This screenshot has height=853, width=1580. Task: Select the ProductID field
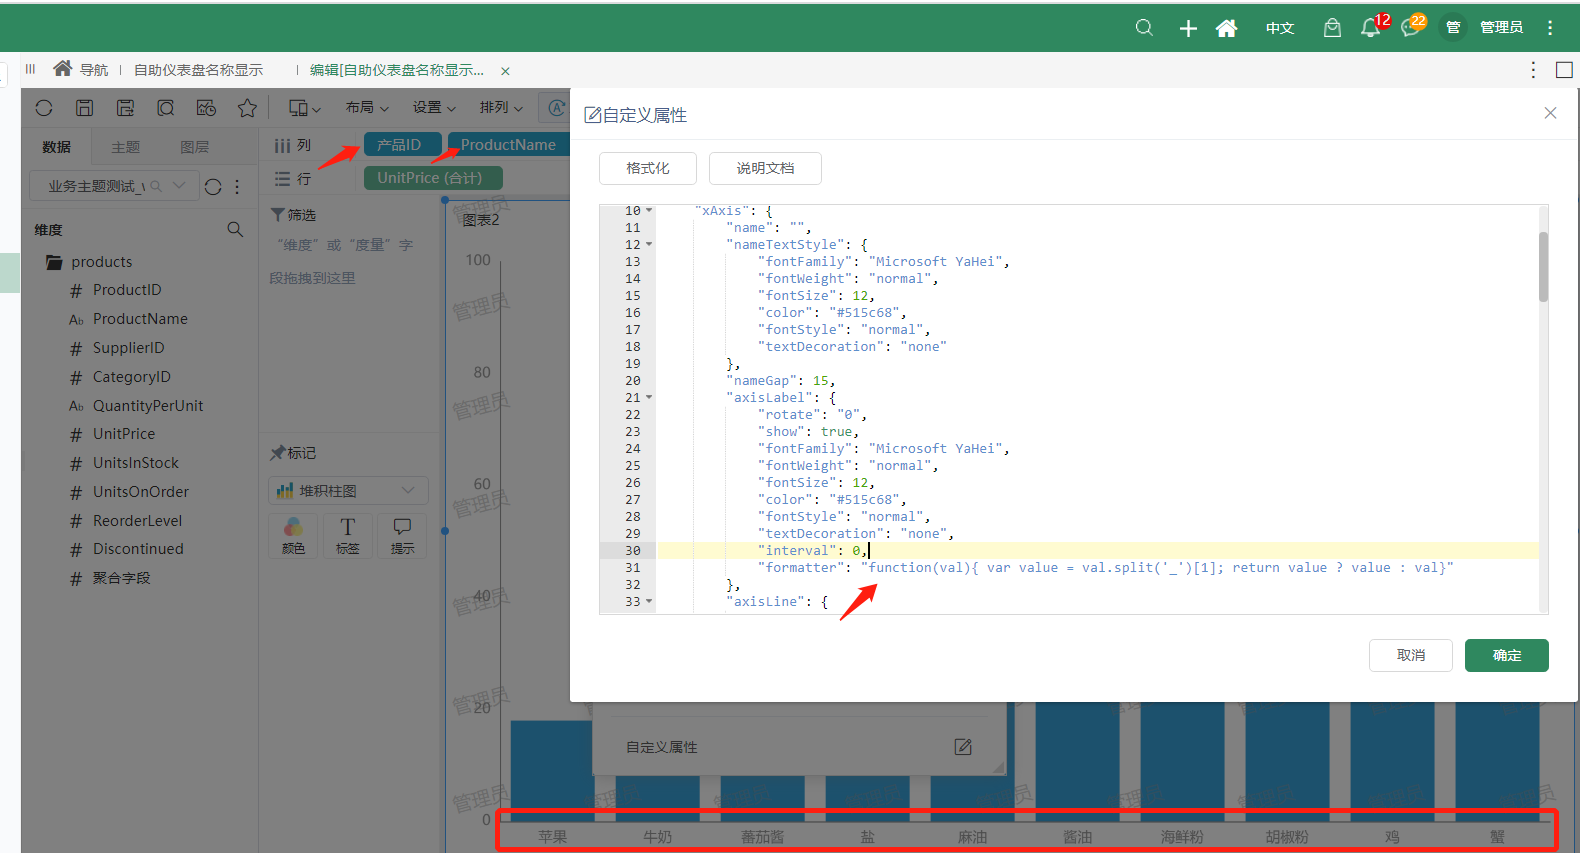pos(127,290)
